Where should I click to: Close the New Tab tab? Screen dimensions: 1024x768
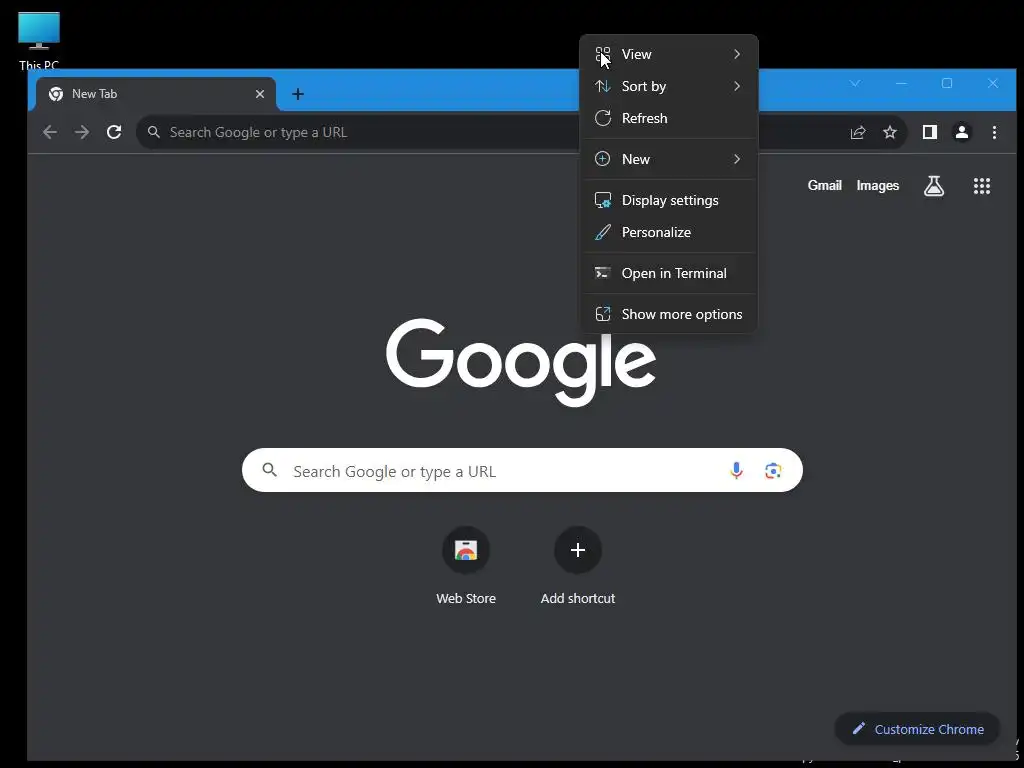260,94
